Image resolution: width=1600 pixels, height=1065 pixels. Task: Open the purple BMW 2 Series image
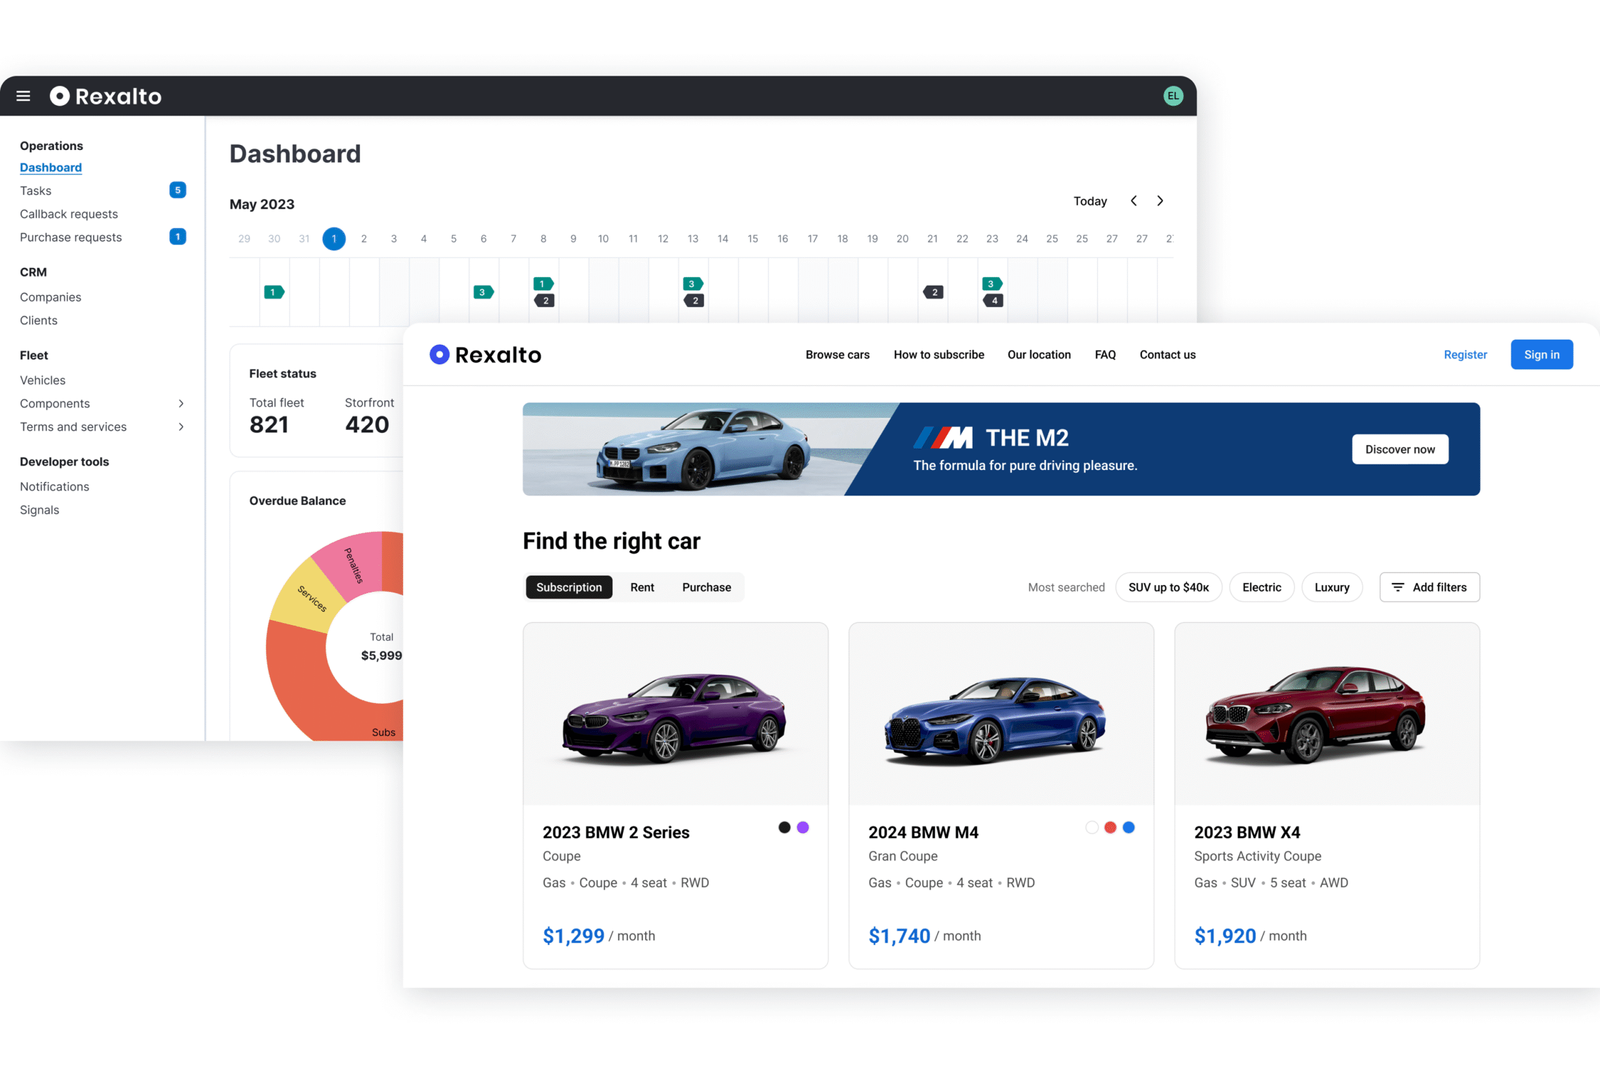pos(675,715)
